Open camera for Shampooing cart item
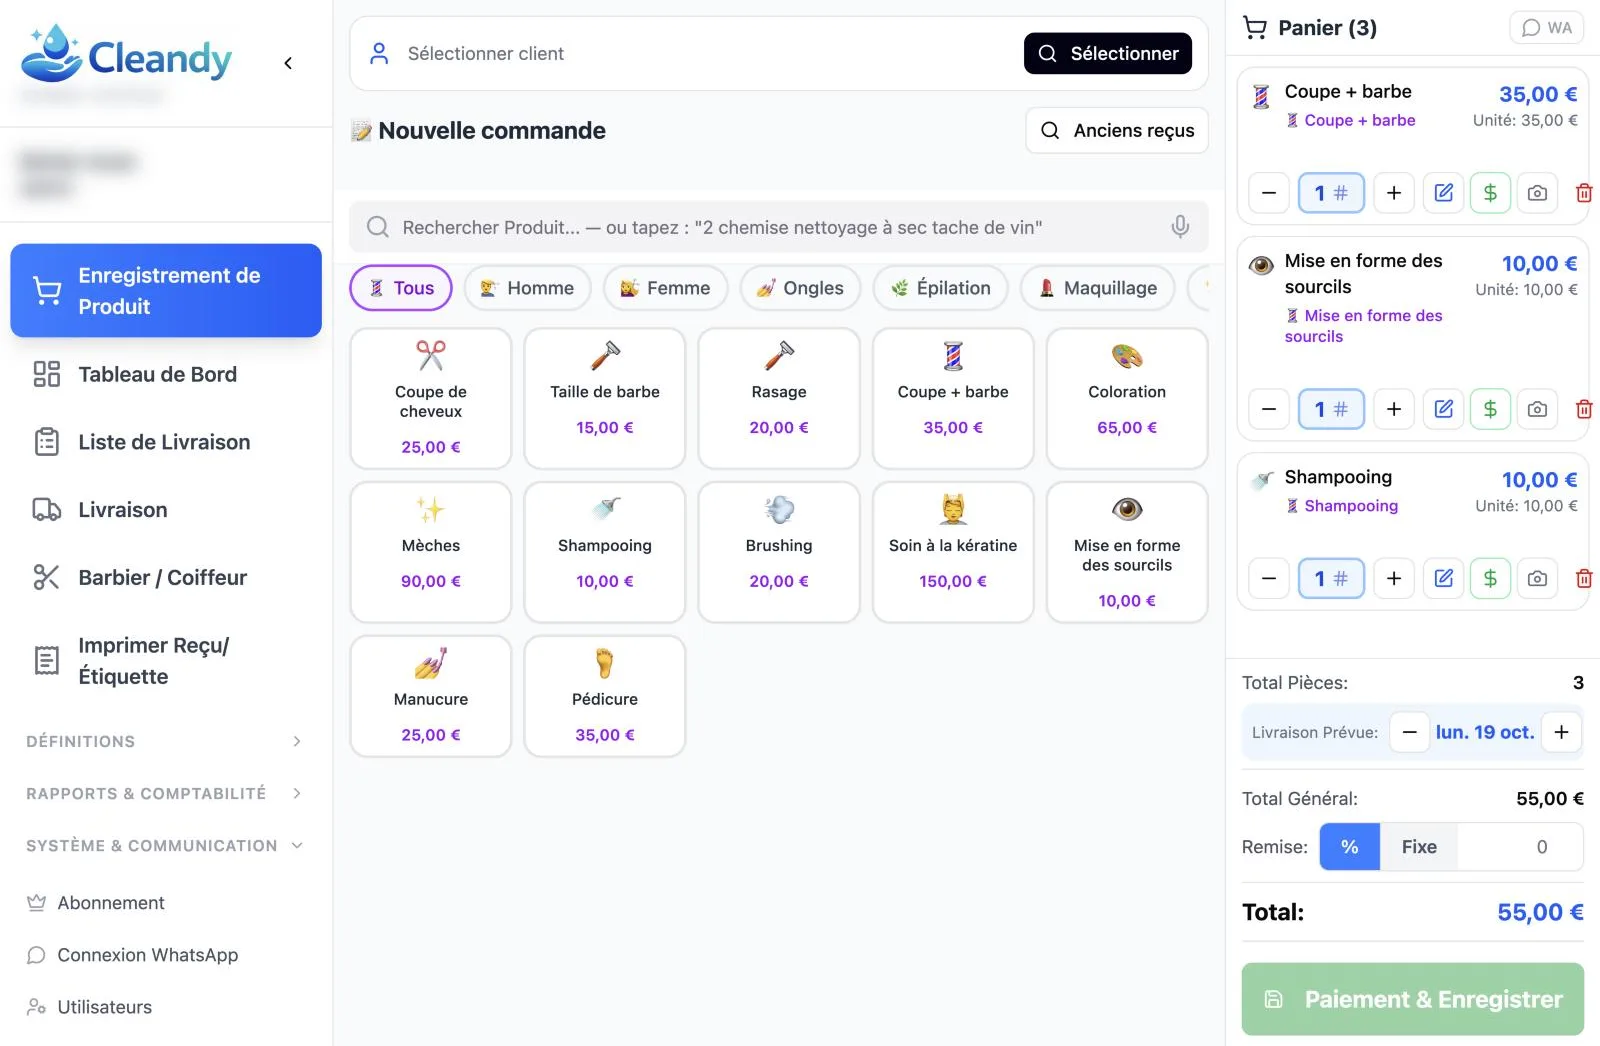 pos(1537,578)
